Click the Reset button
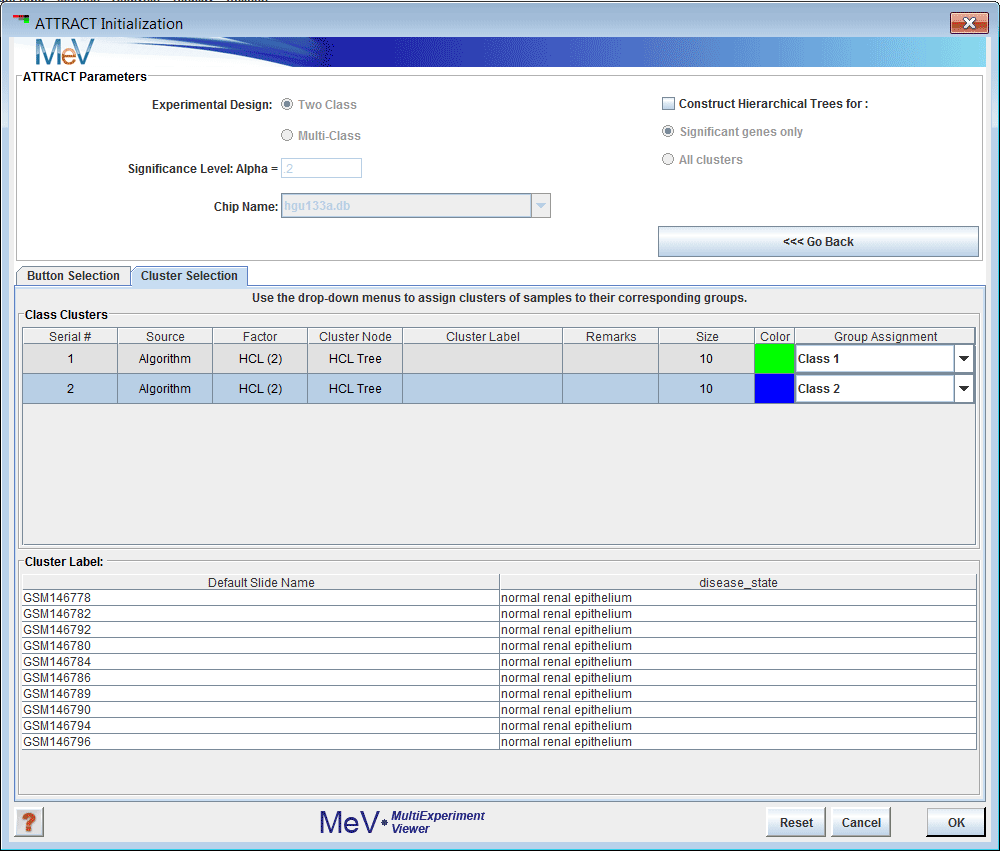The height and width of the screenshot is (851, 1000). click(796, 822)
